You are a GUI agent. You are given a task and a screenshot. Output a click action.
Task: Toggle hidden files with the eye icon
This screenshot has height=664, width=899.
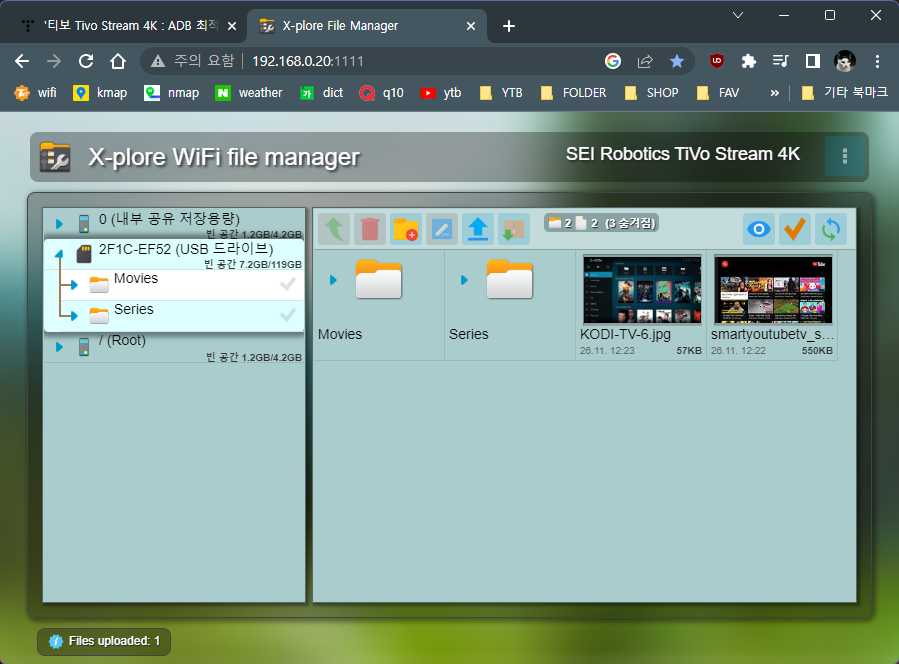click(x=759, y=229)
